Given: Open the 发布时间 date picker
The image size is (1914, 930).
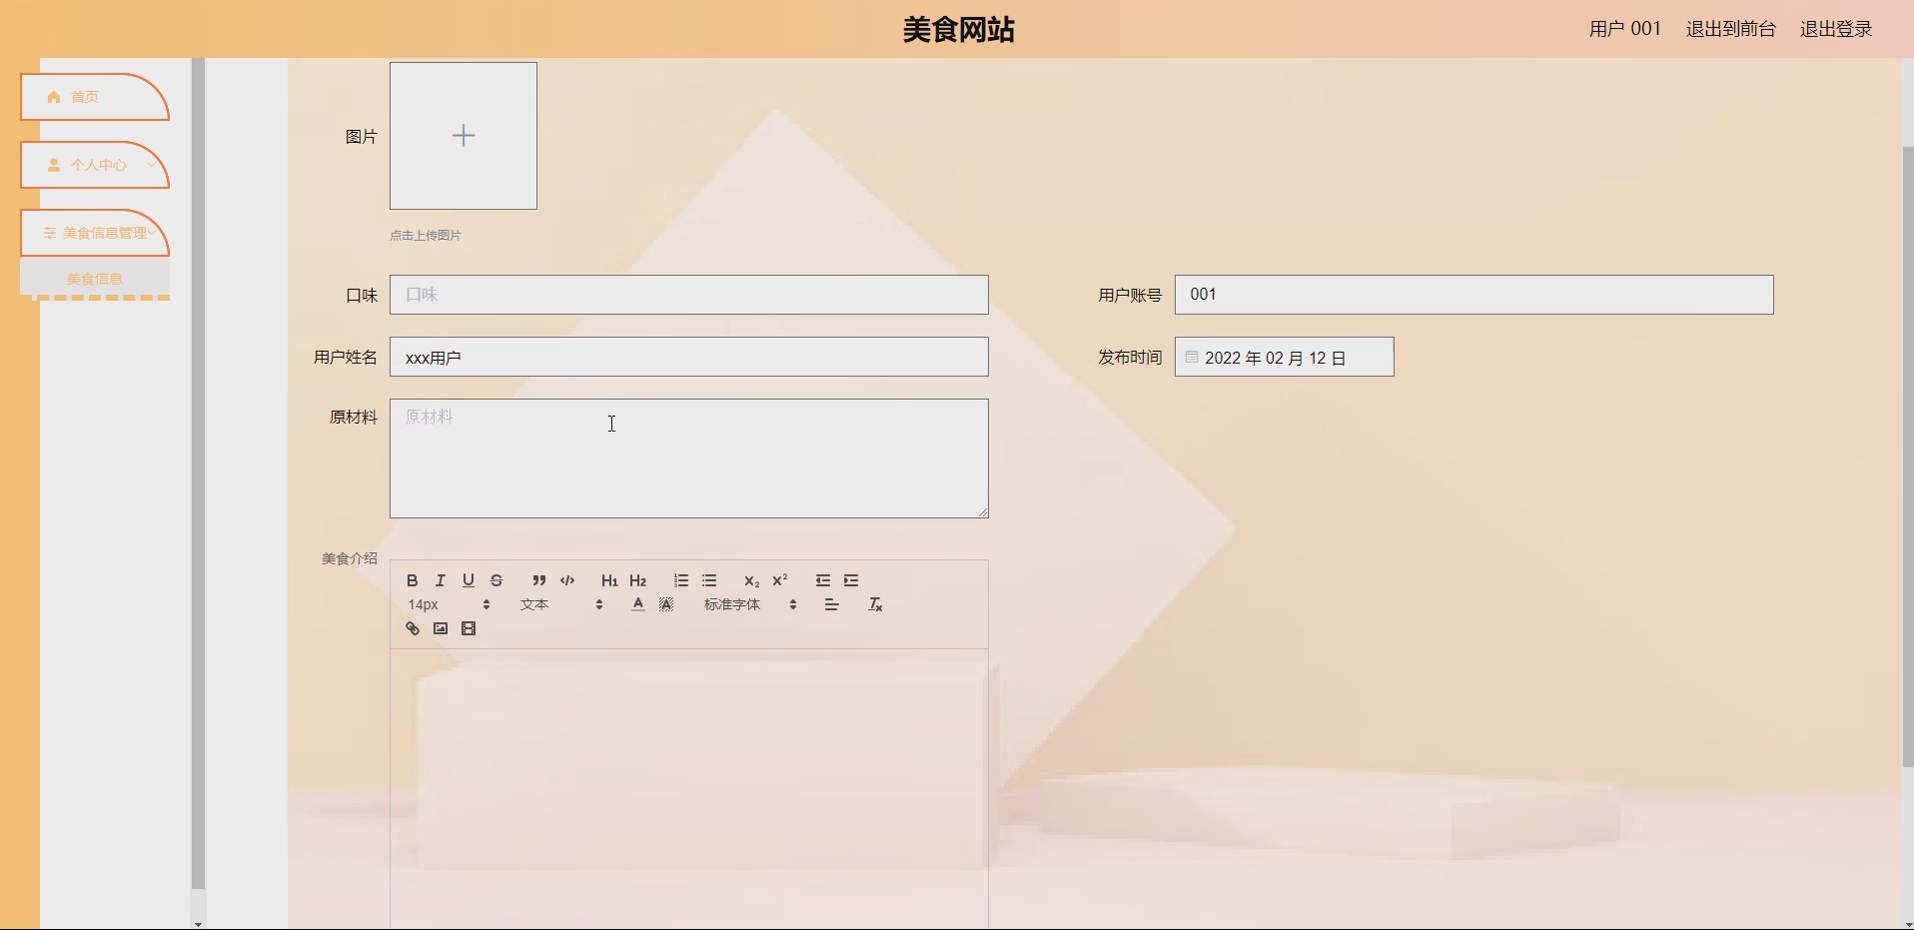Looking at the screenshot, I should click(1284, 357).
